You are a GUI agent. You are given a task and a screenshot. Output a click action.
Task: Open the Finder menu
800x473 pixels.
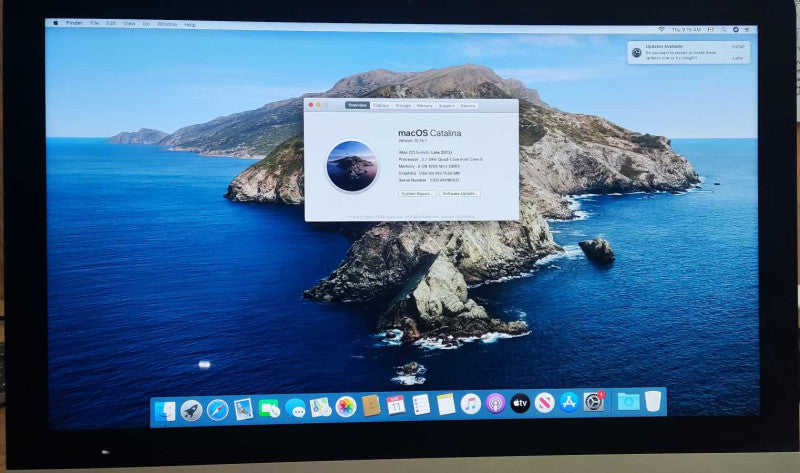tap(74, 23)
